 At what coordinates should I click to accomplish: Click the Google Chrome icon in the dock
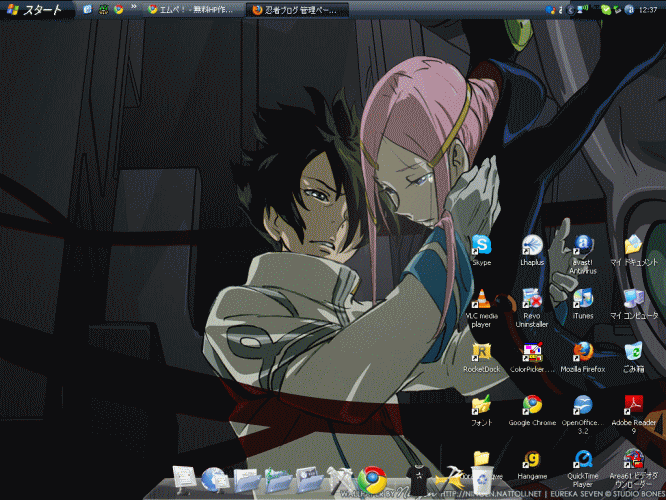(x=372, y=480)
